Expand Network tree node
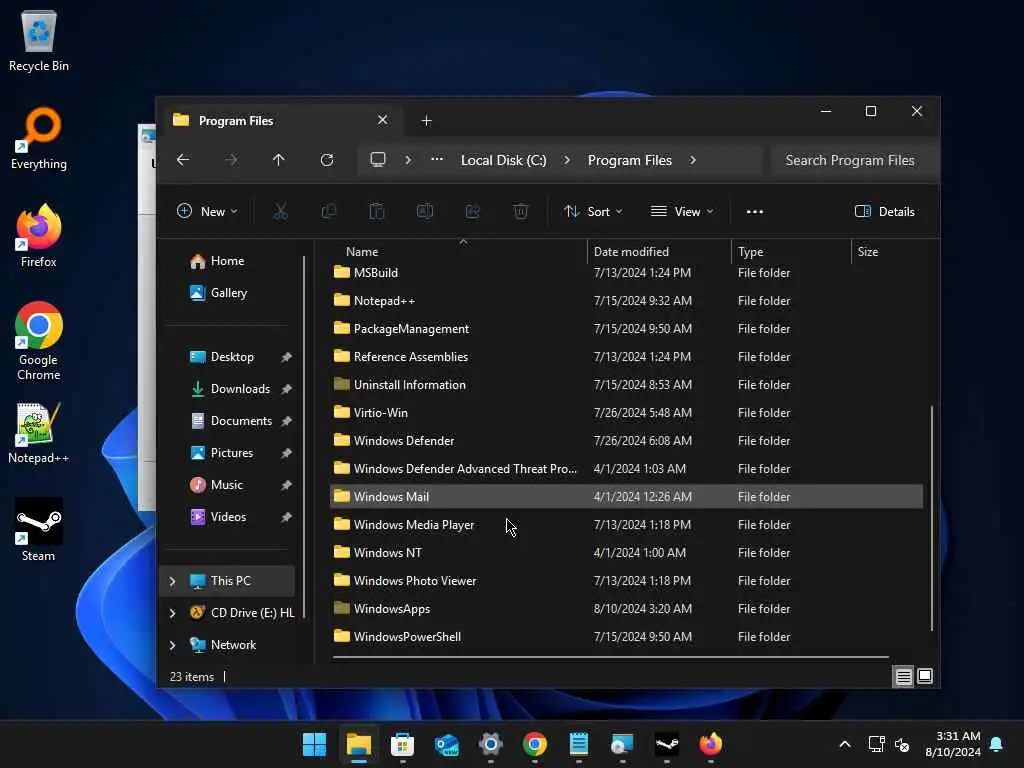Viewport: 1024px width, 768px height. point(172,645)
